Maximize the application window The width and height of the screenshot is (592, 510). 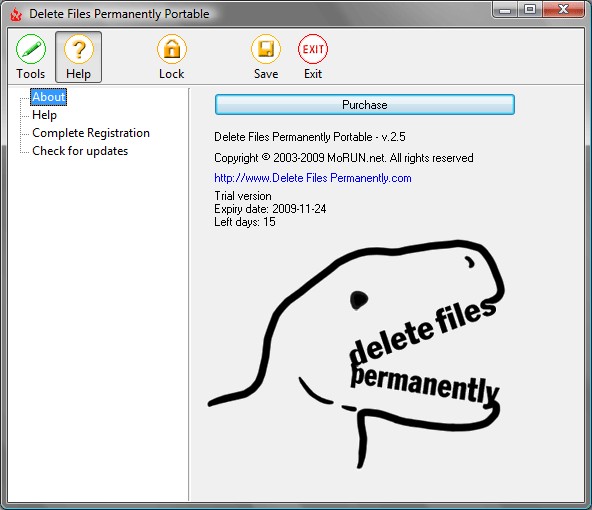[x=530, y=9]
